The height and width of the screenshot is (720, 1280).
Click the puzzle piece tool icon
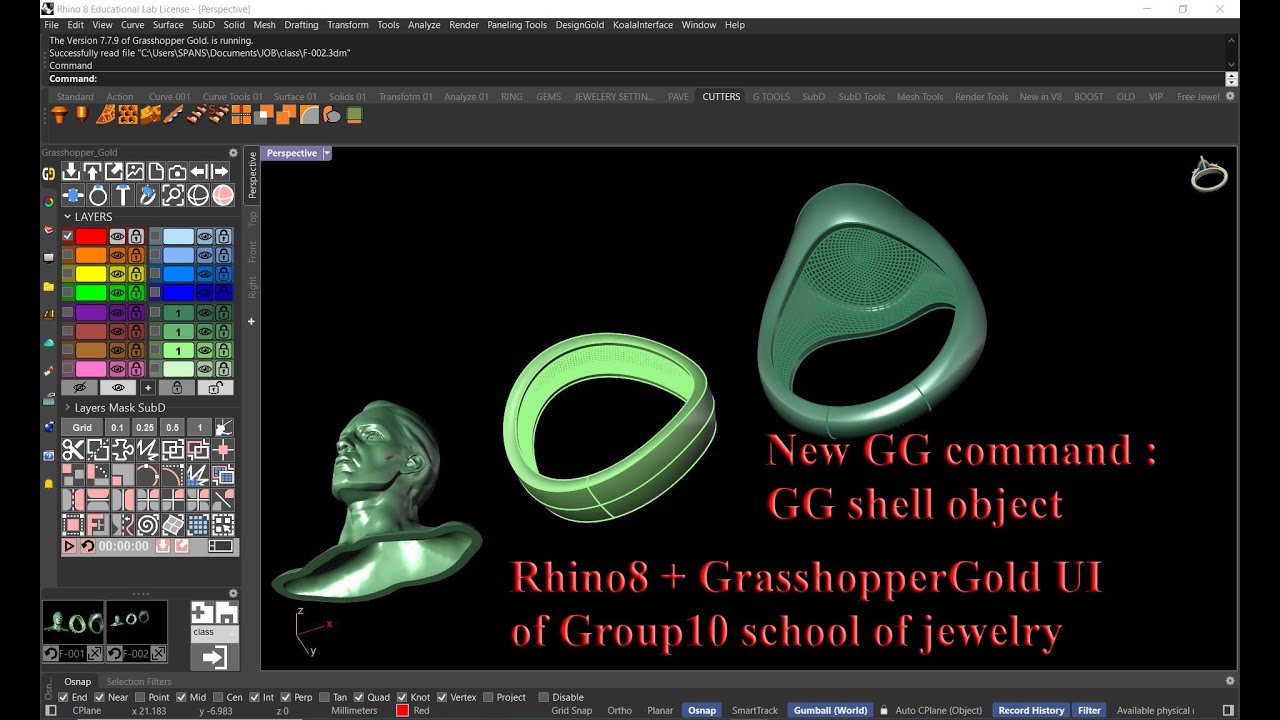point(123,449)
